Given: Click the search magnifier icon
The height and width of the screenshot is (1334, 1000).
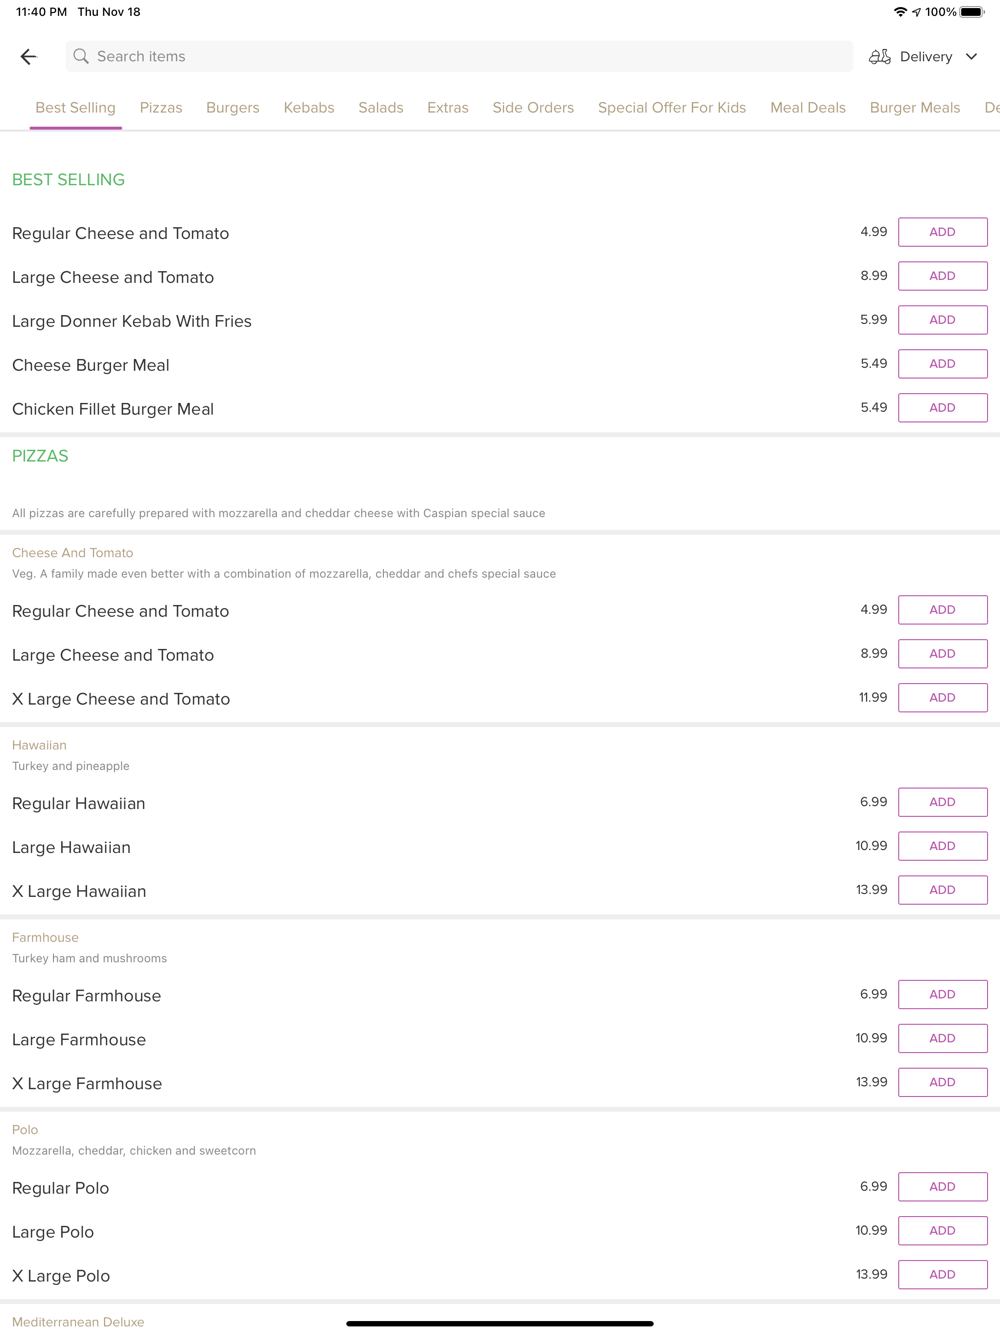Looking at the screenshot, I should 81,57.
